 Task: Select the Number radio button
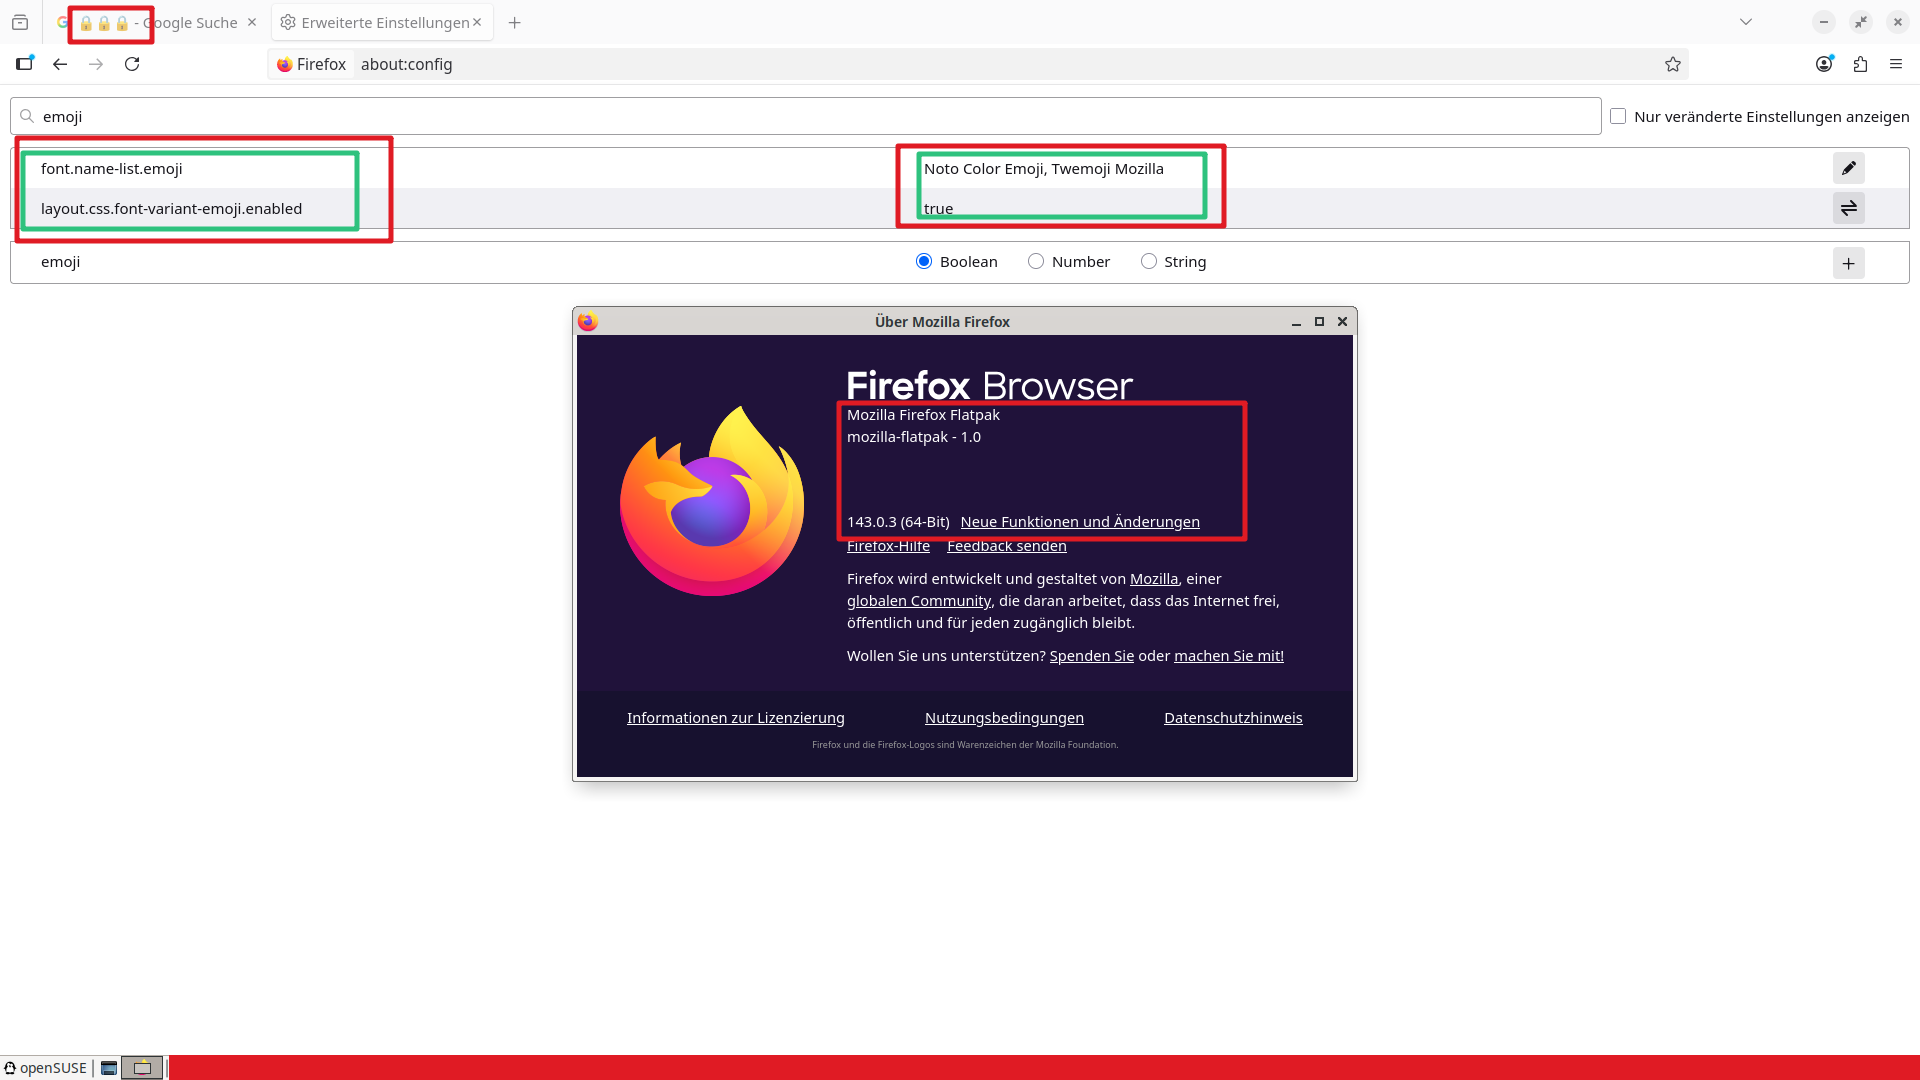[x=1036, y=261]
